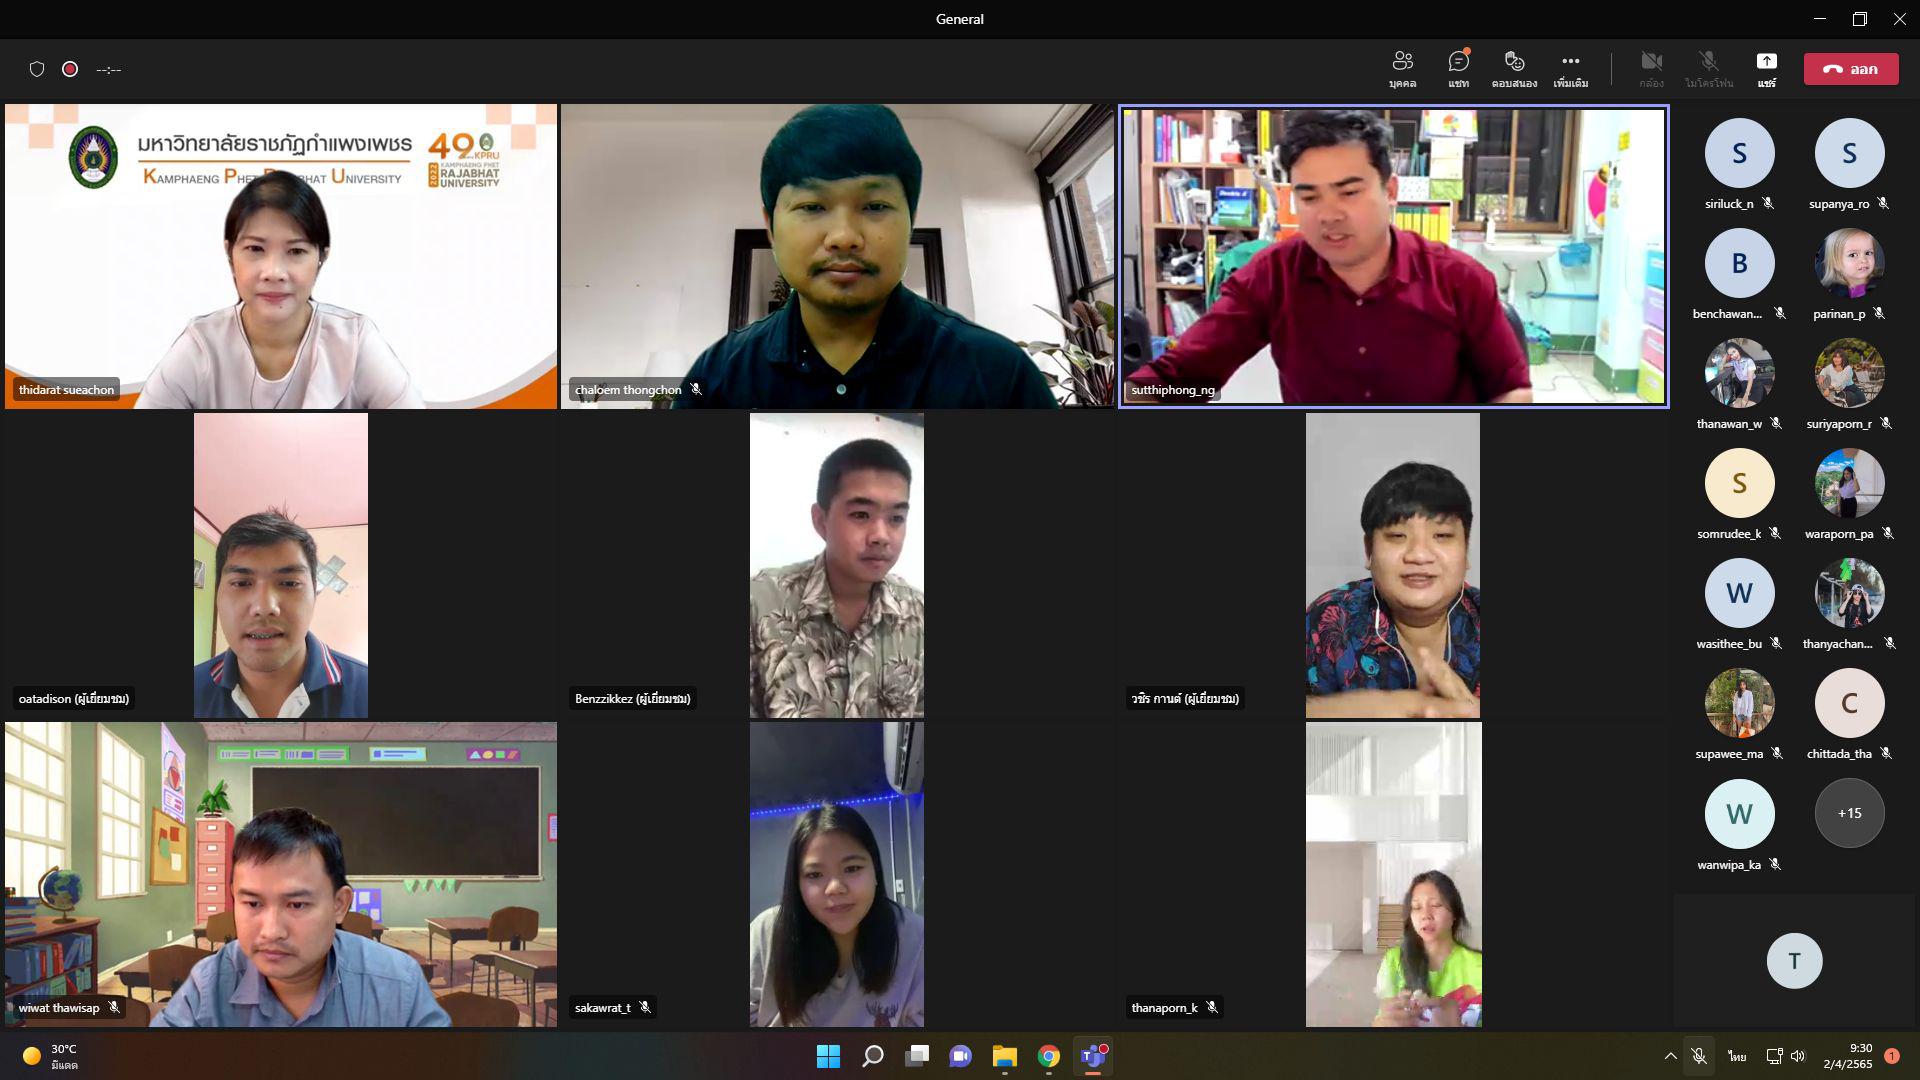Toggle the system tray microphone mute
1920x1080 pixels.
[1699, 1056]
